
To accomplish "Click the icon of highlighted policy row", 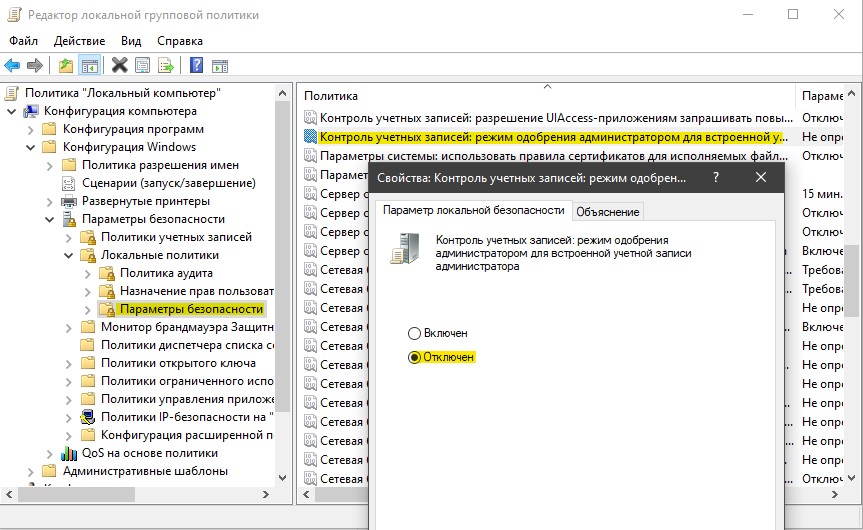I will point(310,136).
